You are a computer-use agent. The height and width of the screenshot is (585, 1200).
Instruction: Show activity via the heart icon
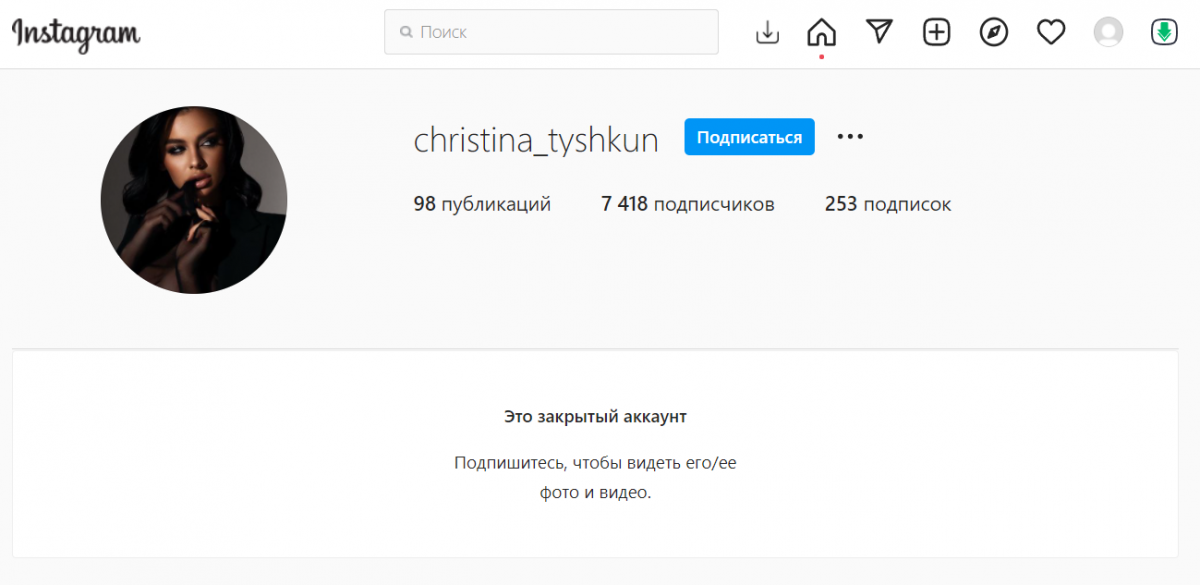(x=1050, y=32)
